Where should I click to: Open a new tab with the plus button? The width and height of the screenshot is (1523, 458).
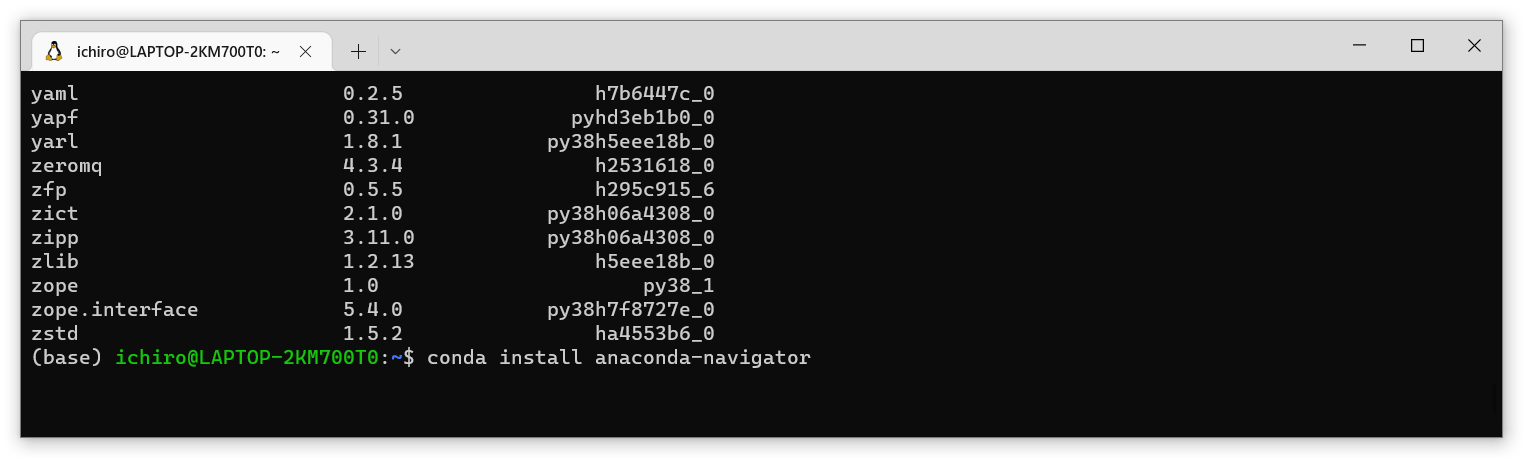coord(358,51)
